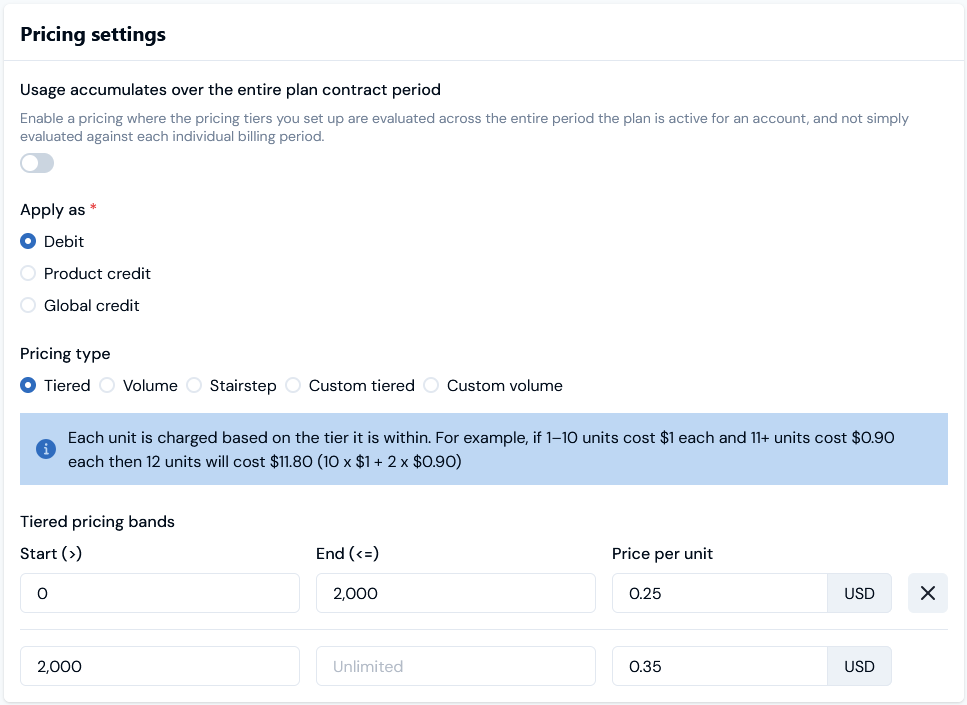Edit first band End field 2,000

[x=455, y=593]
